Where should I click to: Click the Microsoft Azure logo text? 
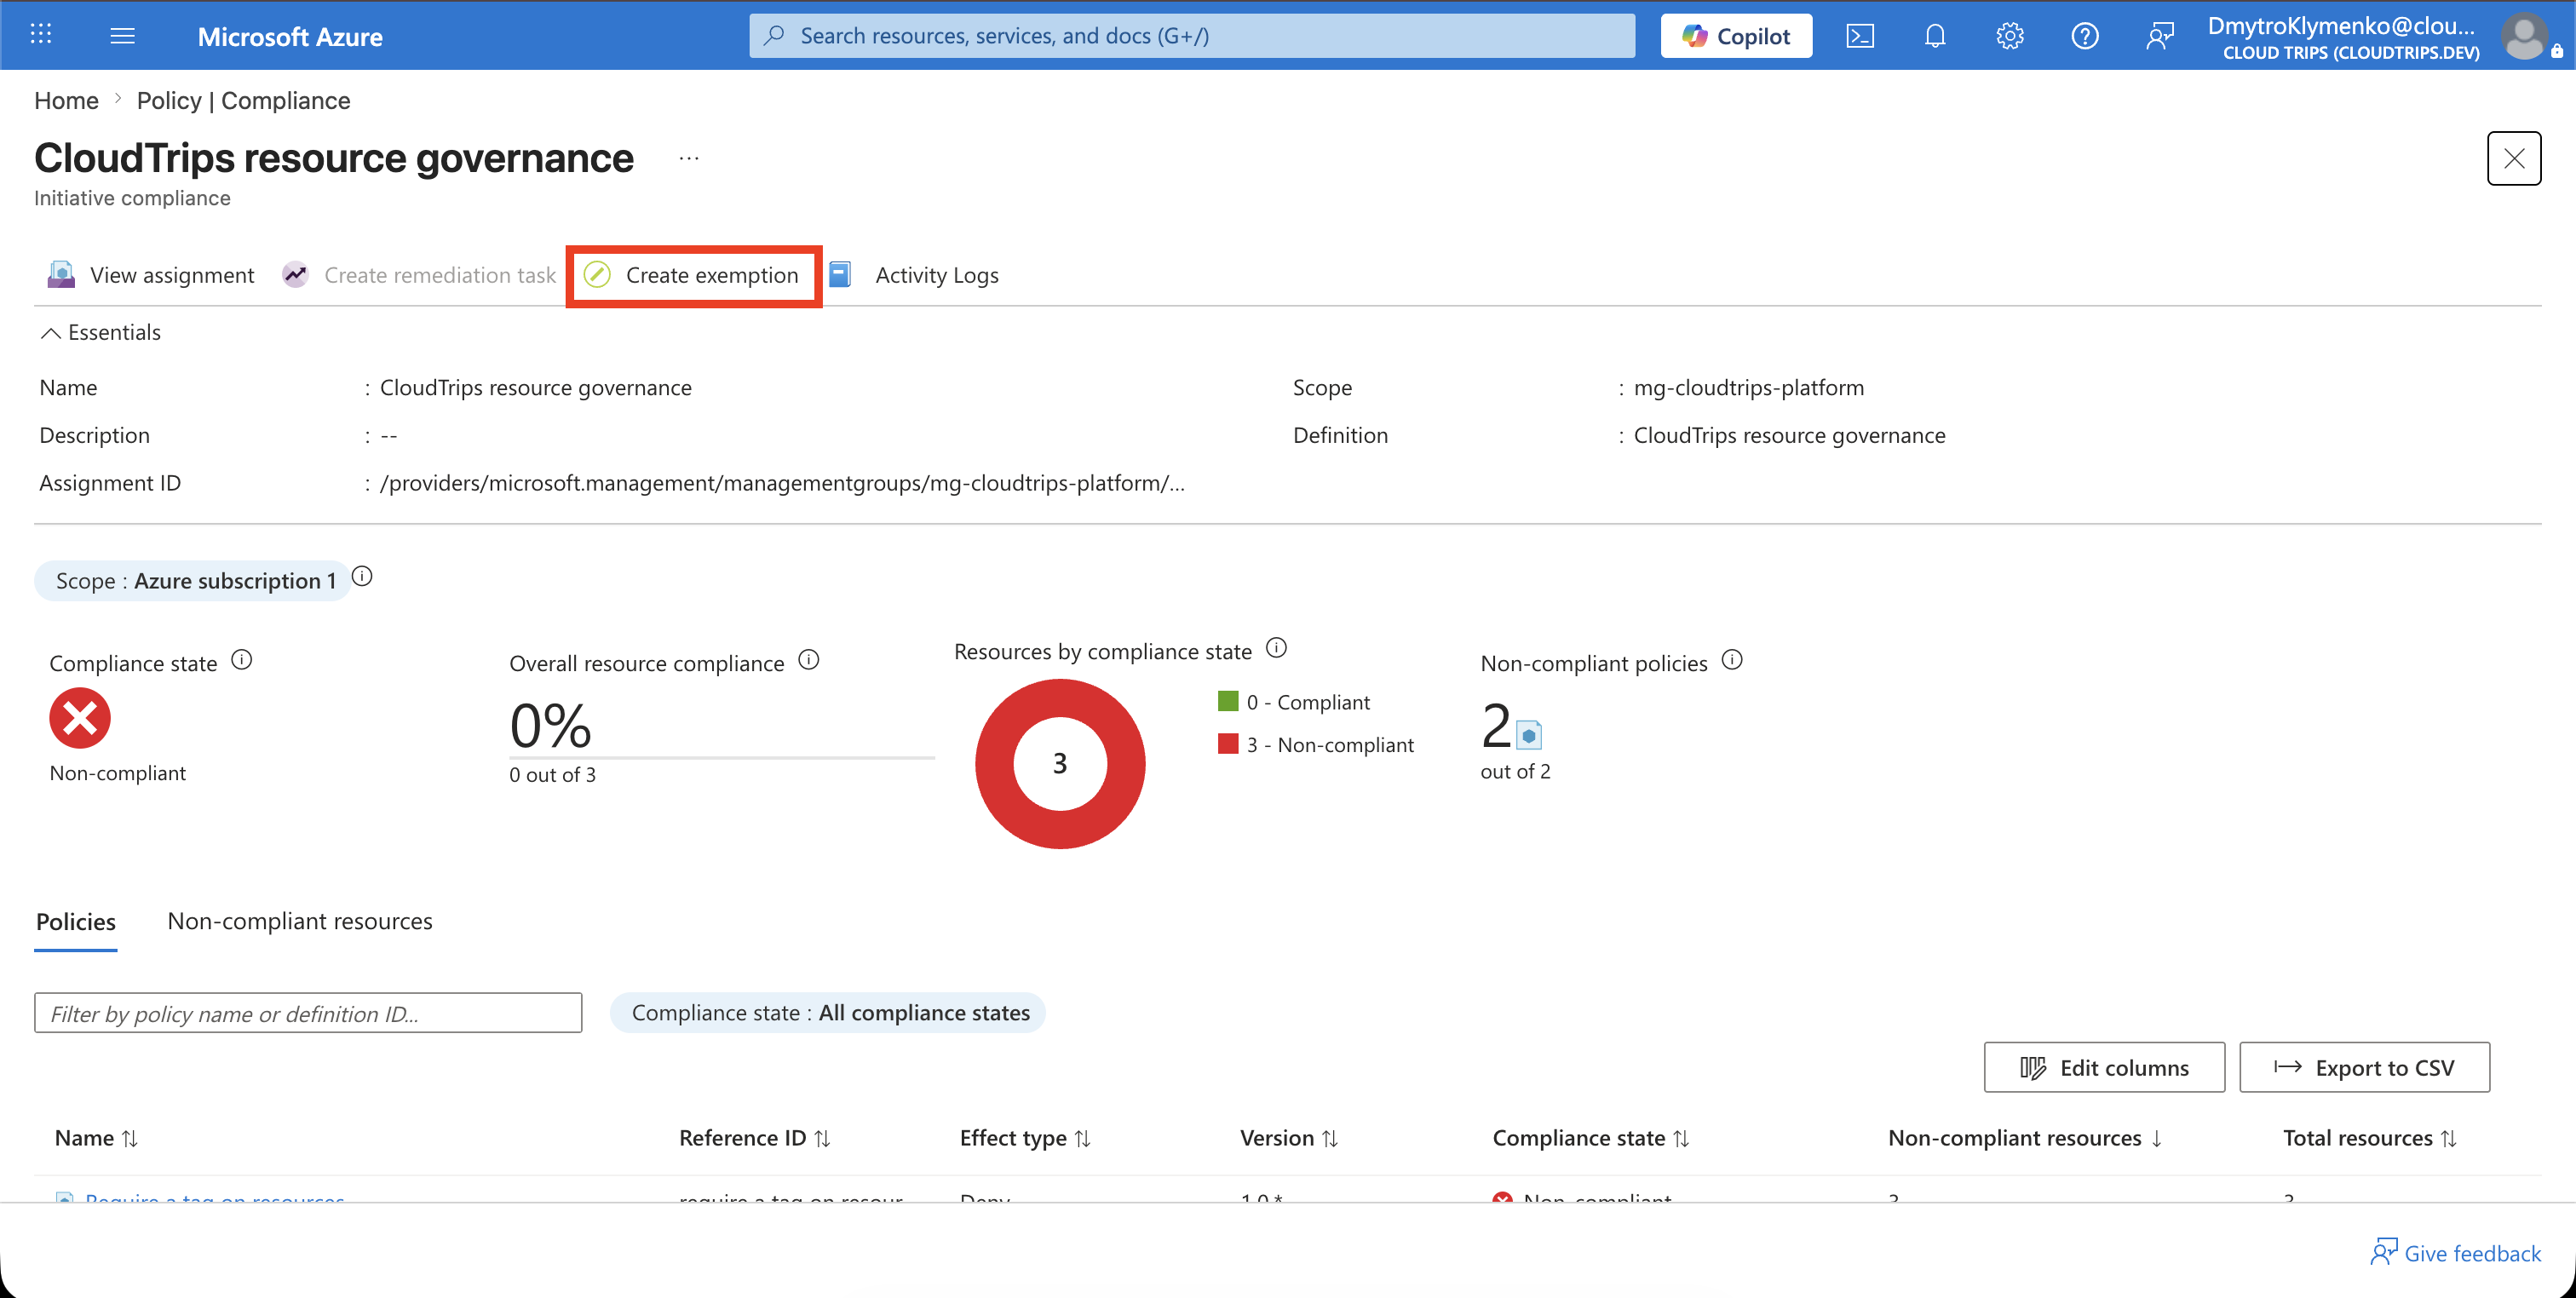coord(290,36)
